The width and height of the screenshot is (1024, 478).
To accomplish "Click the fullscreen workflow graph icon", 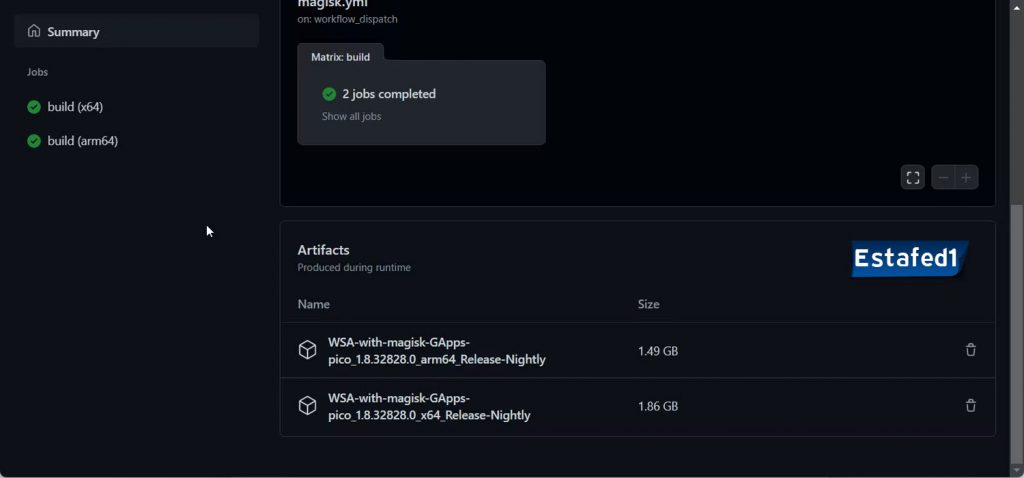I will point(912,178).
